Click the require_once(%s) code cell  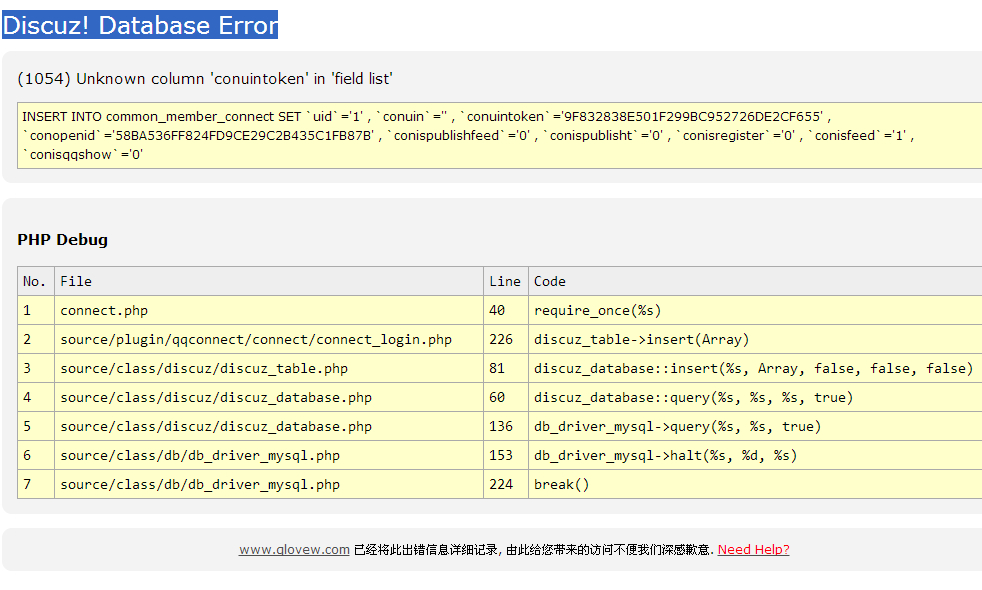tap(598, 310)
